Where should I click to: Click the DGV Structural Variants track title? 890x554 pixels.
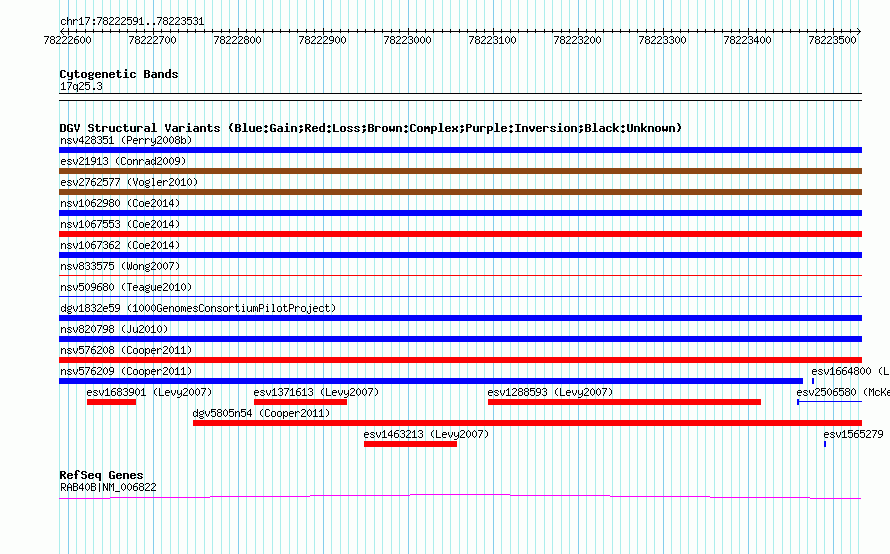pyautogui.click(x=371, y=128)
